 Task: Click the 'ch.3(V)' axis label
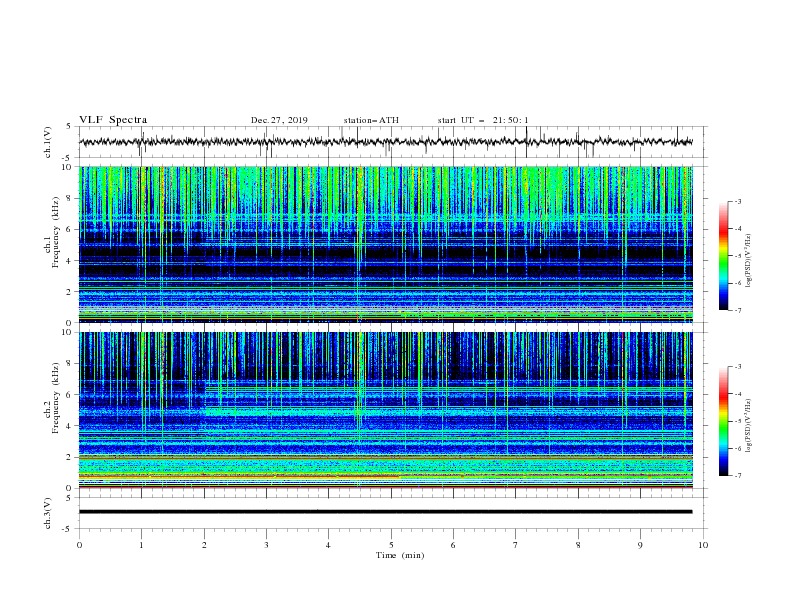click(48, 513)
